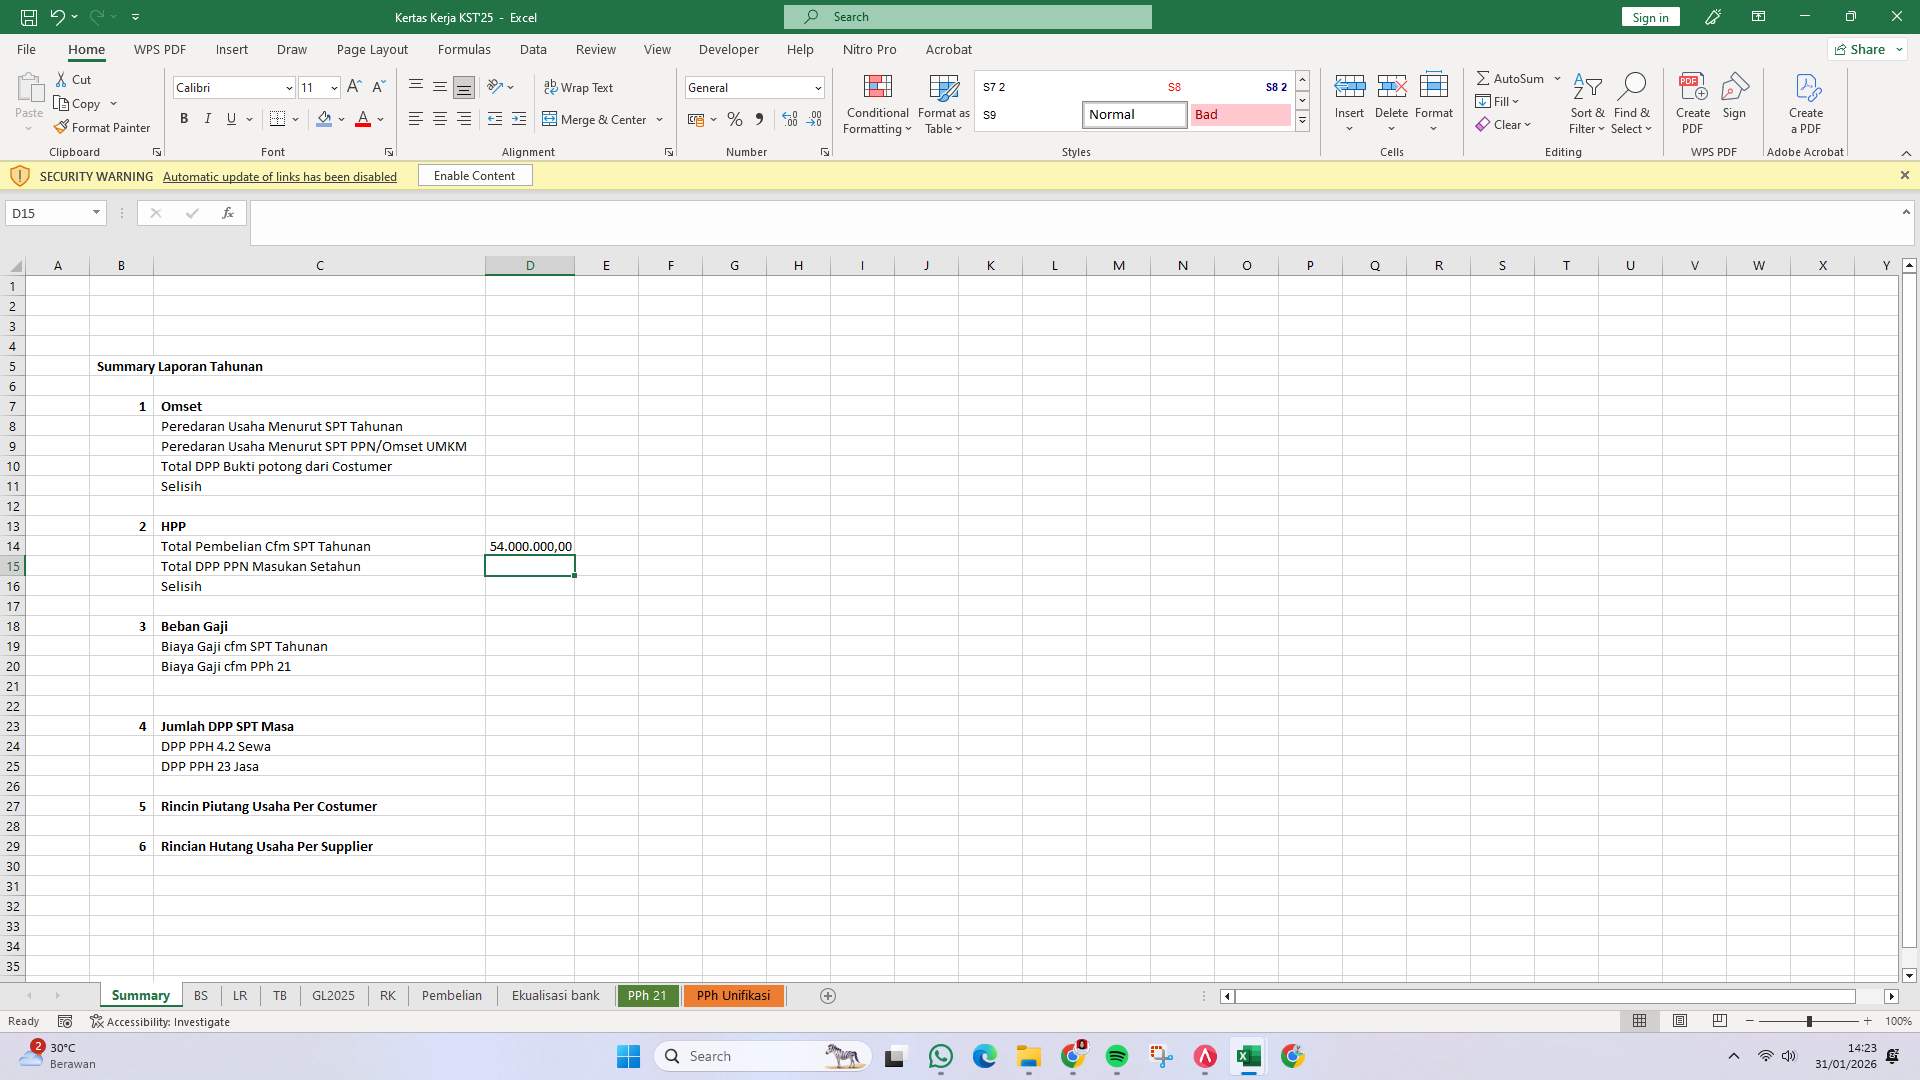This screenshot has height=1080, width=1920.
Task: Expand the Merge & Center dropdown
Action: [x=659, y=119]
